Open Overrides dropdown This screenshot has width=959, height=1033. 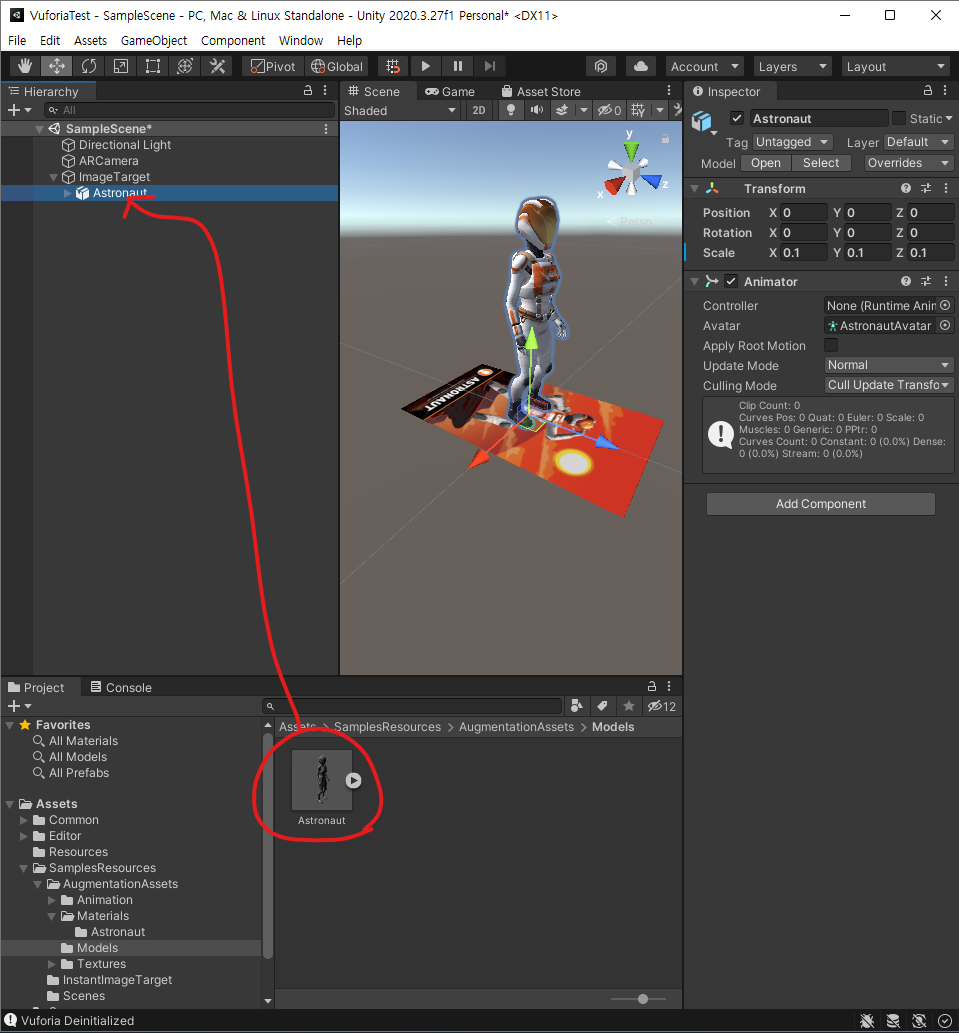coord(908,163)
